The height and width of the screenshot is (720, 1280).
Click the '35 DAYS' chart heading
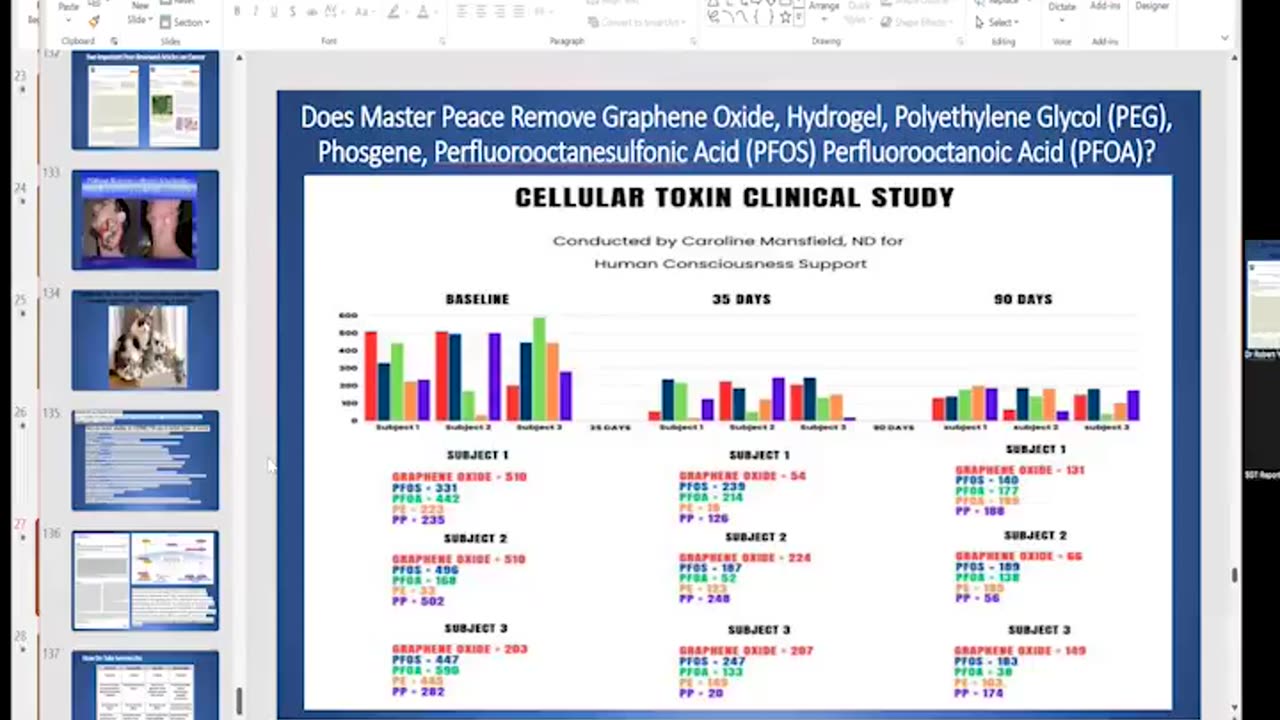(741, 299)
